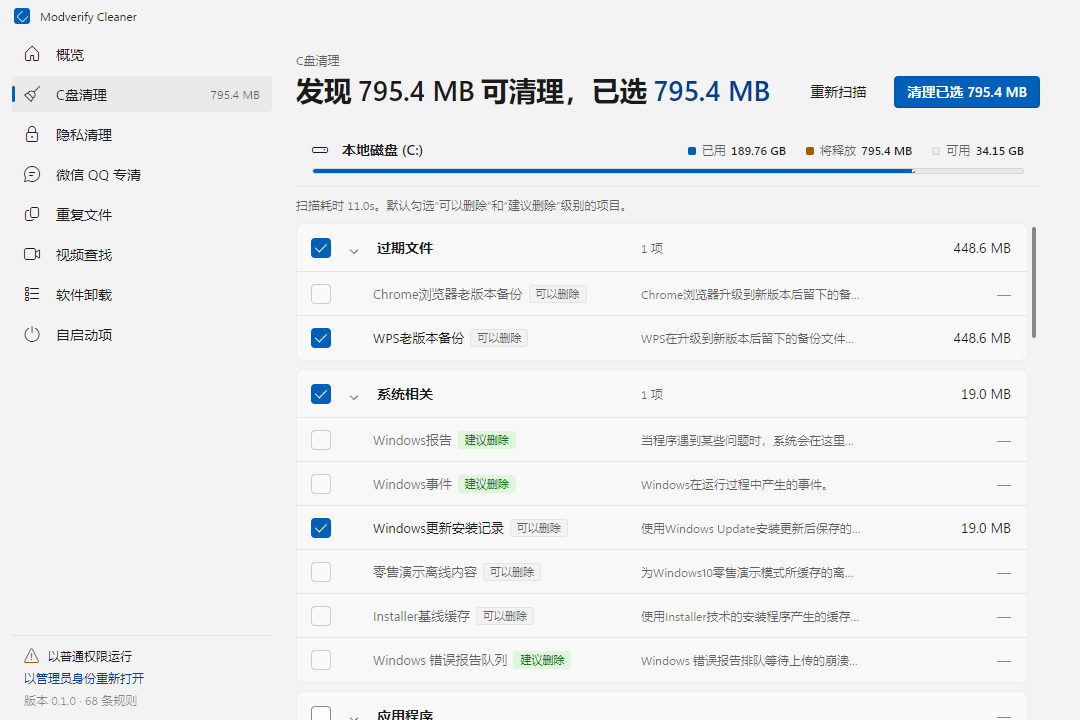Click the Modverify Cleaner app logo icon
The width and height of the screenshot is (1080, 720).
coord(22,17)
